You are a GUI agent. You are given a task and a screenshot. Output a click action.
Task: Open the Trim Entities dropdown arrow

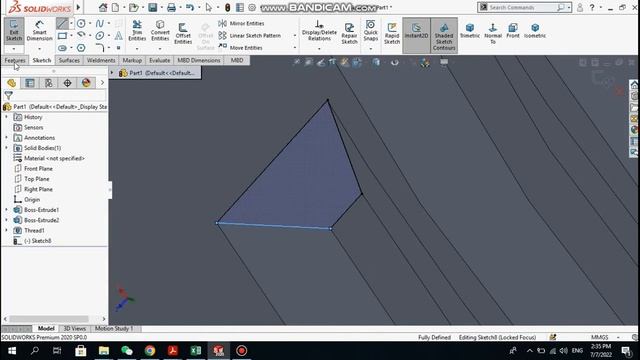(x=137, y=49)
